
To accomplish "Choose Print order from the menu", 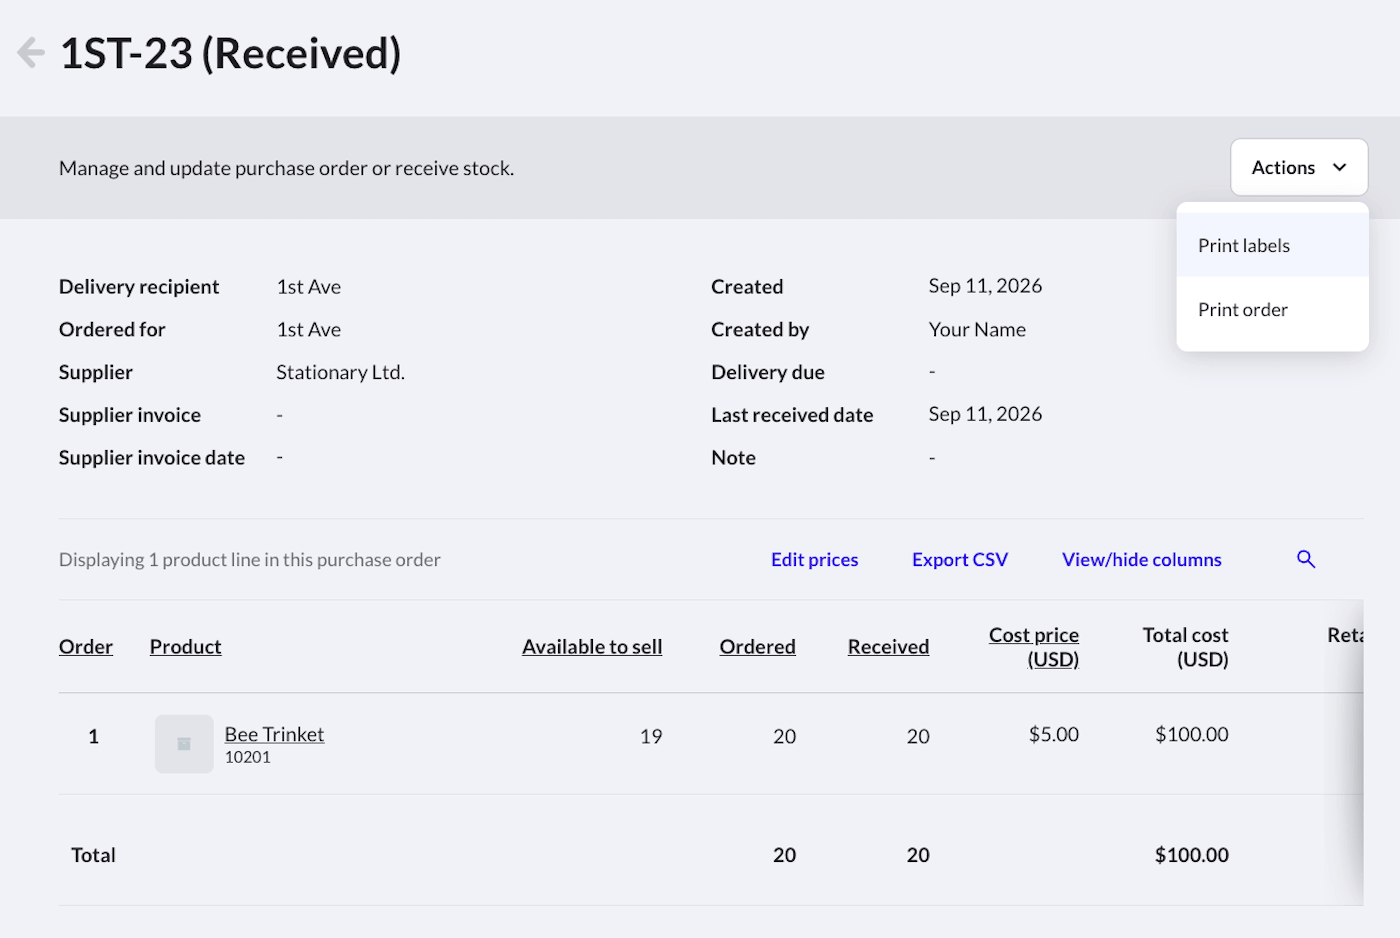I will pos(1272,310).
